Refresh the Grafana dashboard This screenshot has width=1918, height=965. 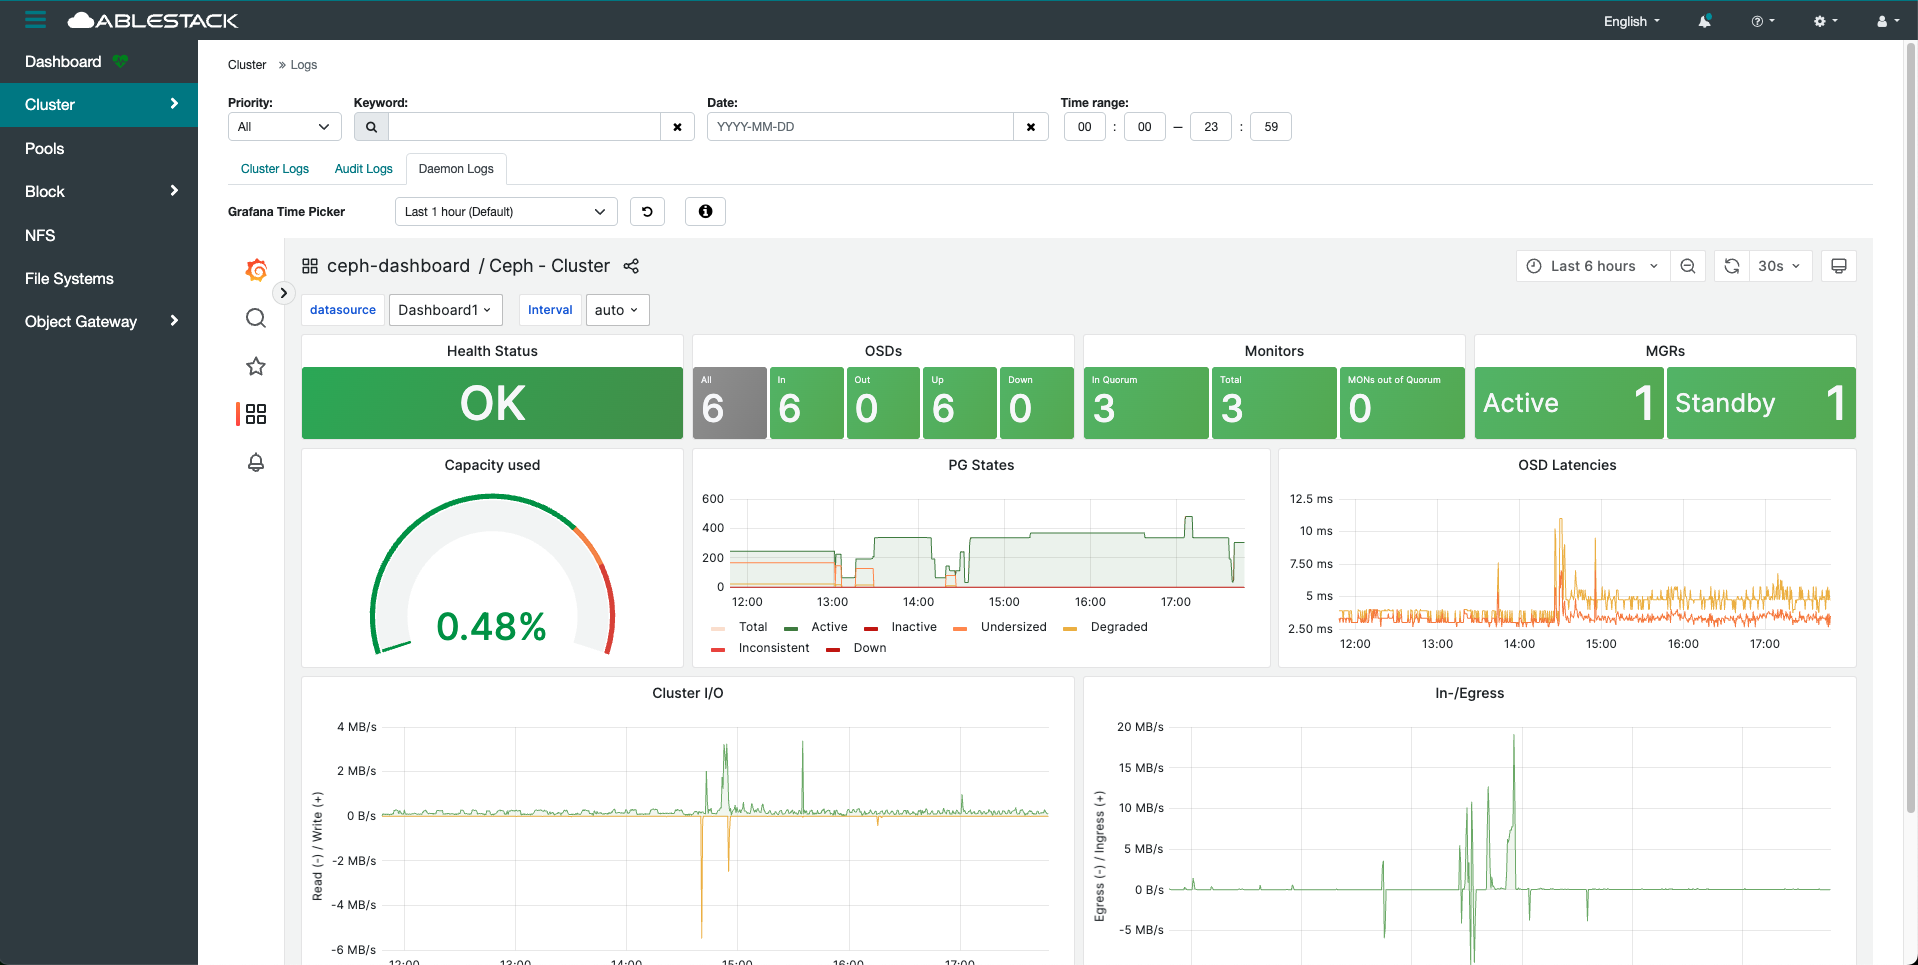(x=1732, y=266)
